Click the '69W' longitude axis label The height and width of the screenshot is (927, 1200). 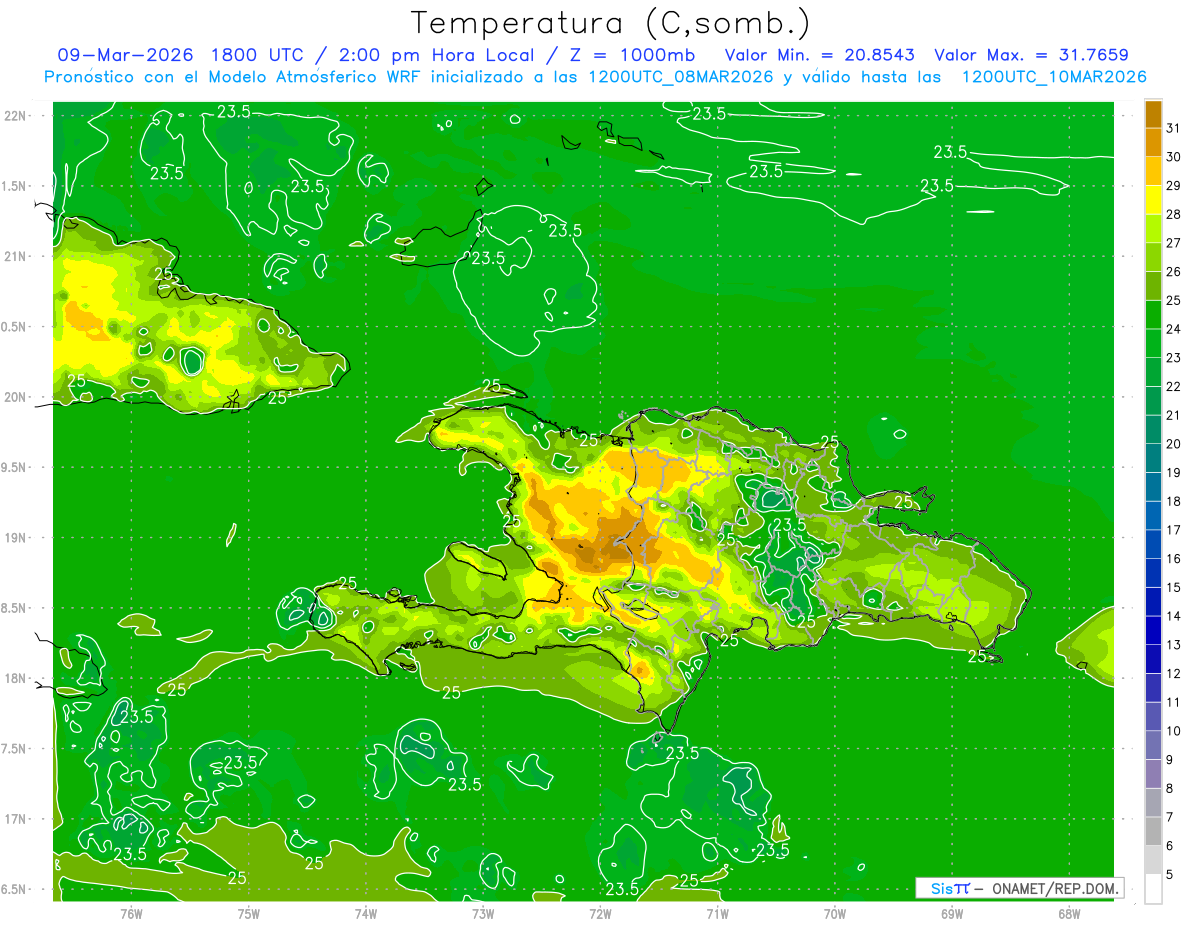(x=952, y=912)
